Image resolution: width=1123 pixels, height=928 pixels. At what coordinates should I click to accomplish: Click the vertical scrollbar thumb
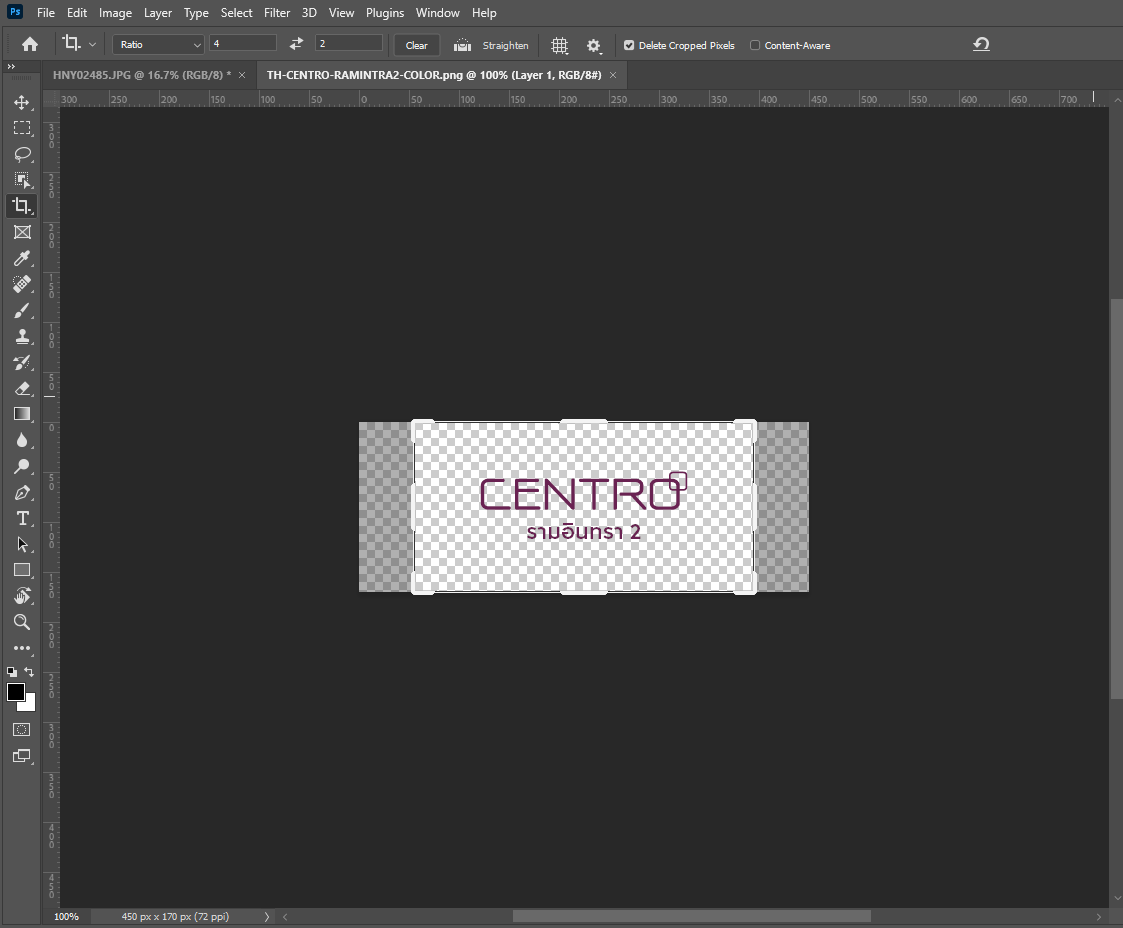1116,499
